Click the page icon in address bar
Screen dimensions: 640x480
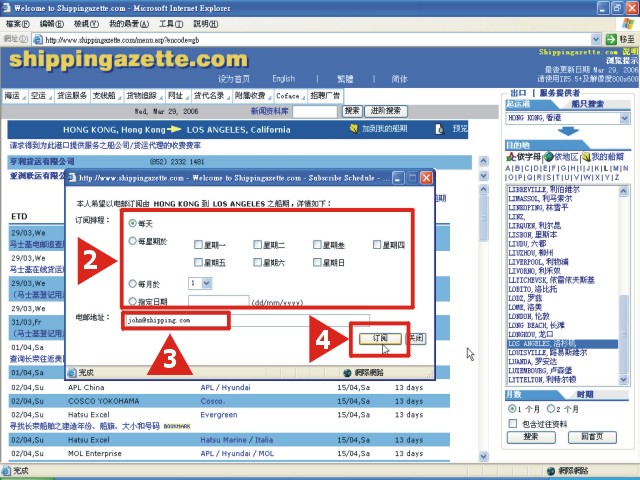tap(38, 40)
